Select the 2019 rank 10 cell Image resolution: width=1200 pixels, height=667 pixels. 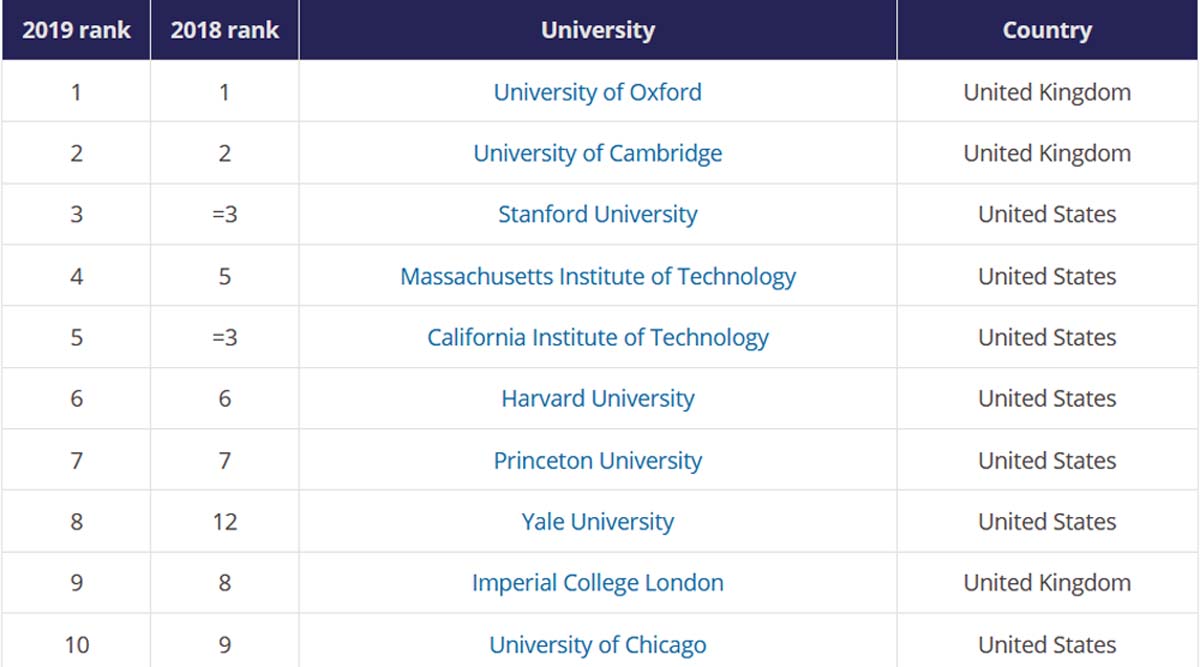click(x=76, y=644)
